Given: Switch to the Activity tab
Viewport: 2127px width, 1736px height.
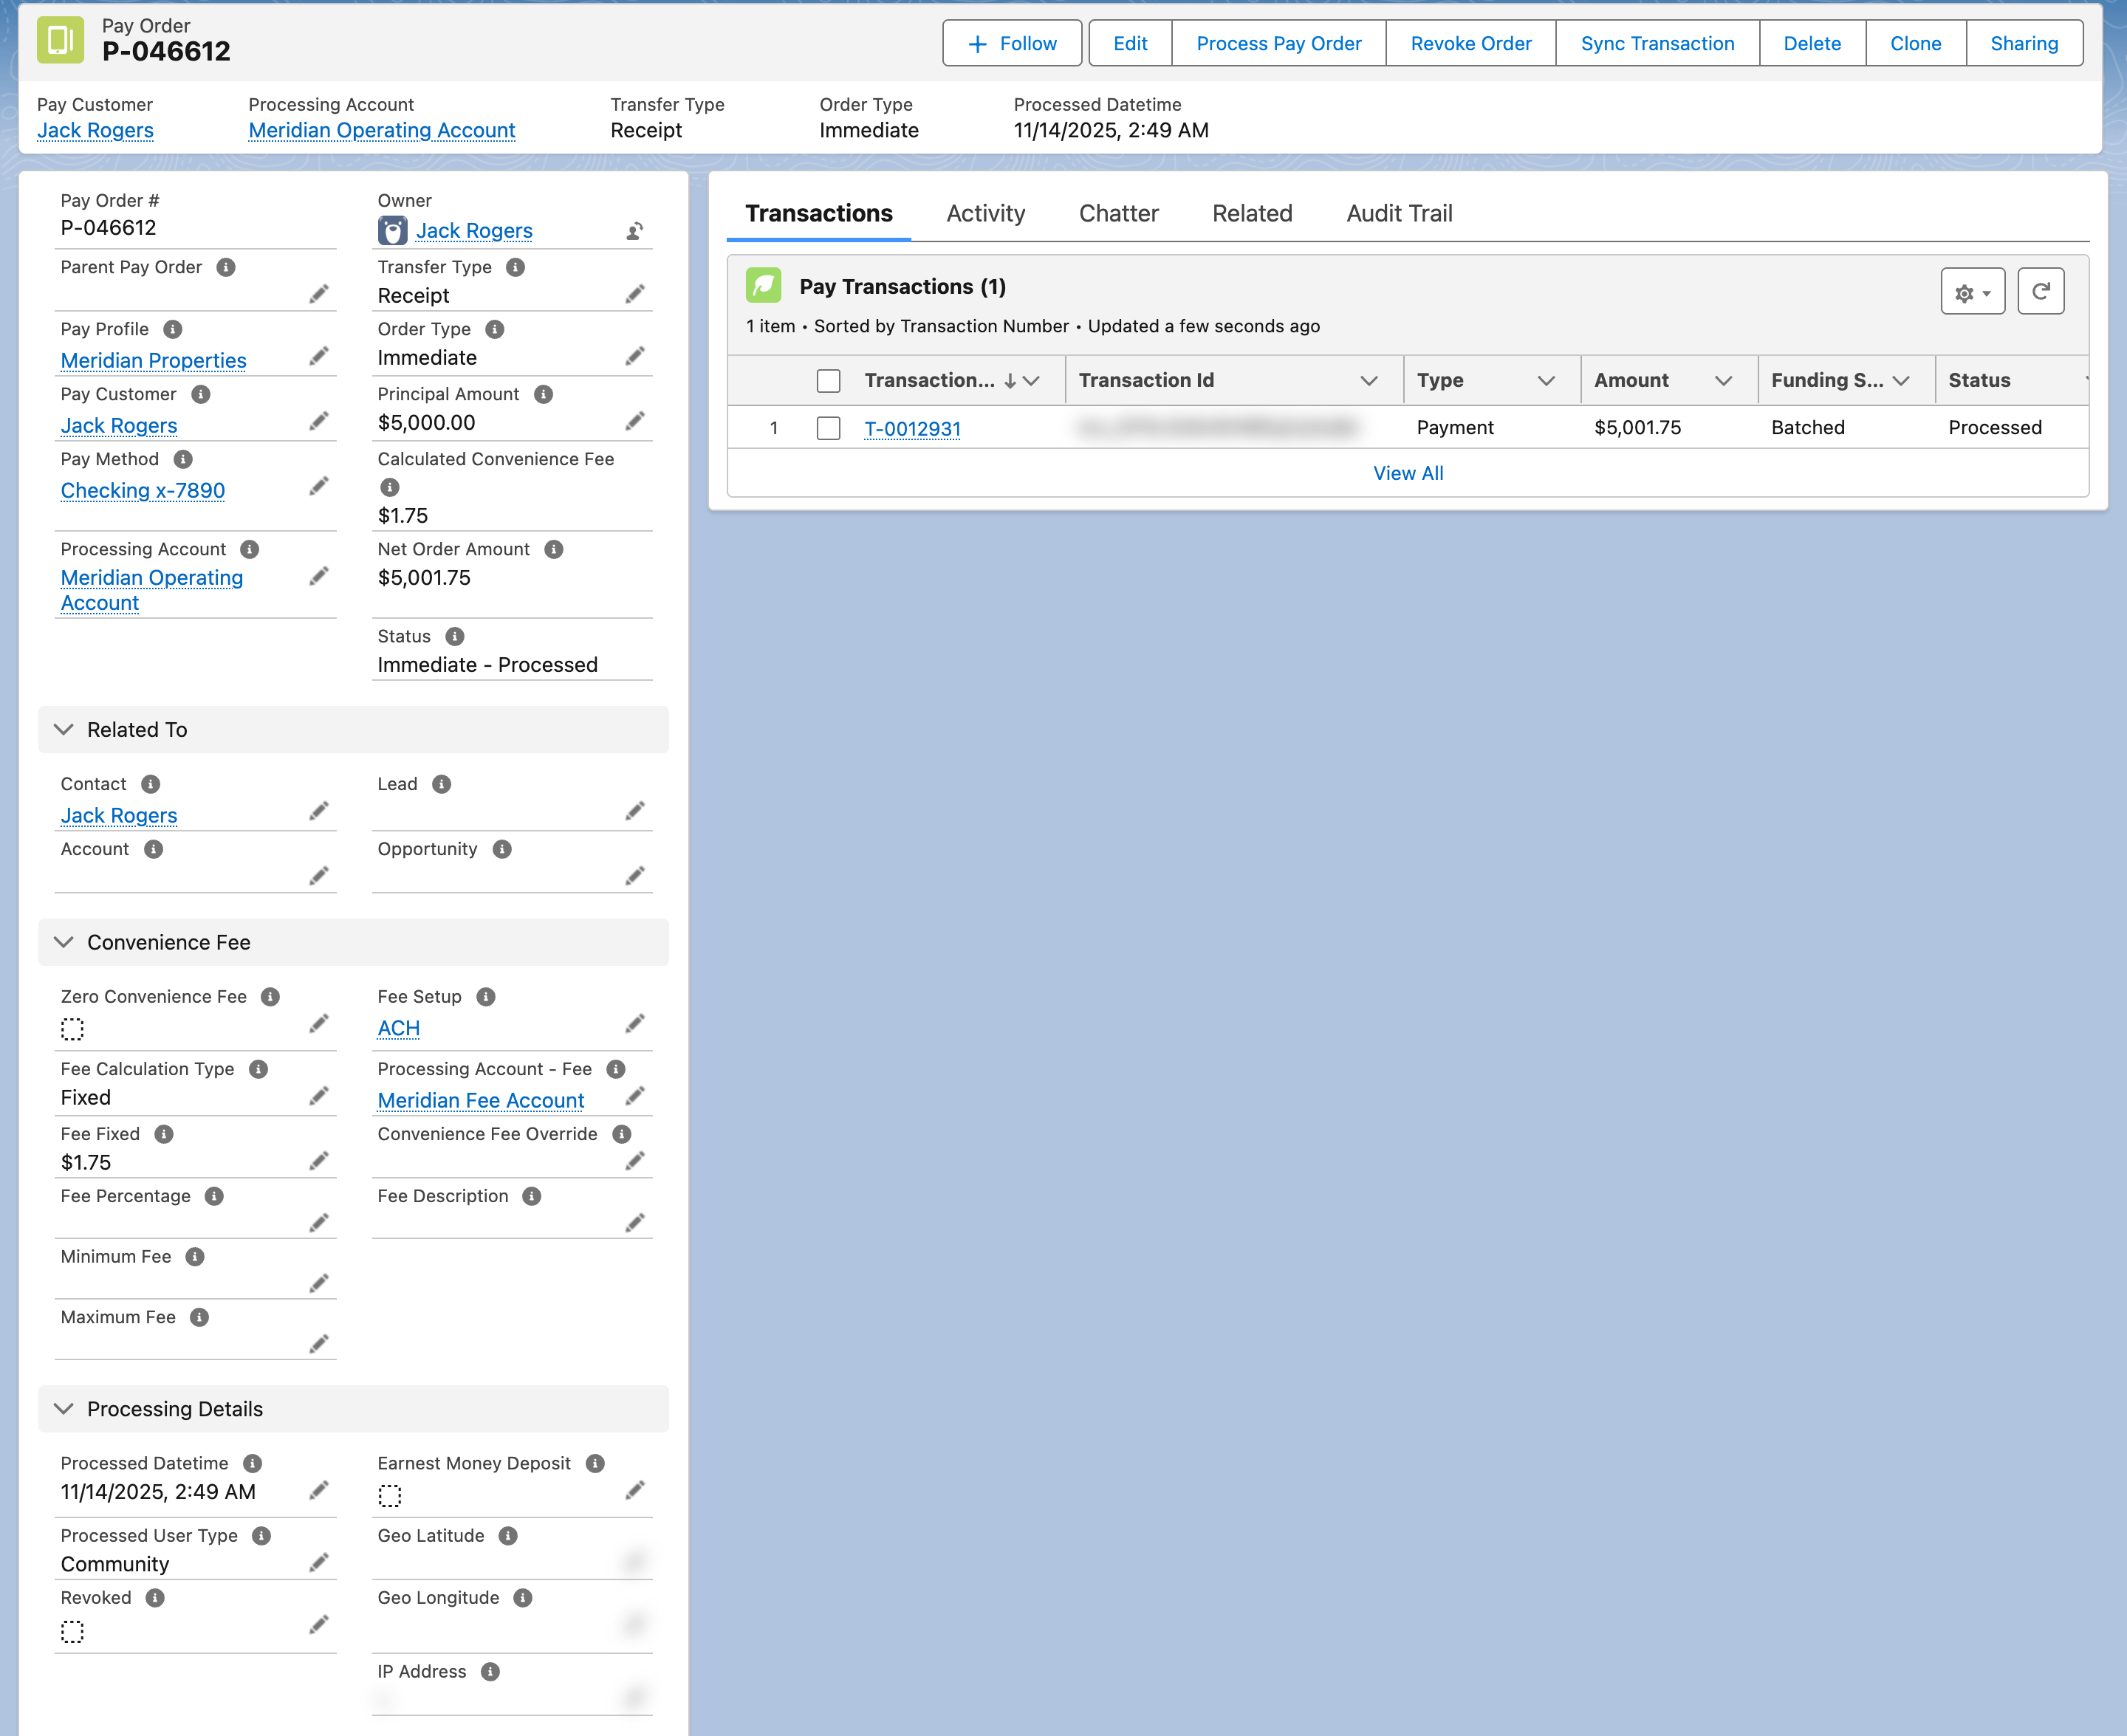Looking at the screenshot, I should [985, 213].
